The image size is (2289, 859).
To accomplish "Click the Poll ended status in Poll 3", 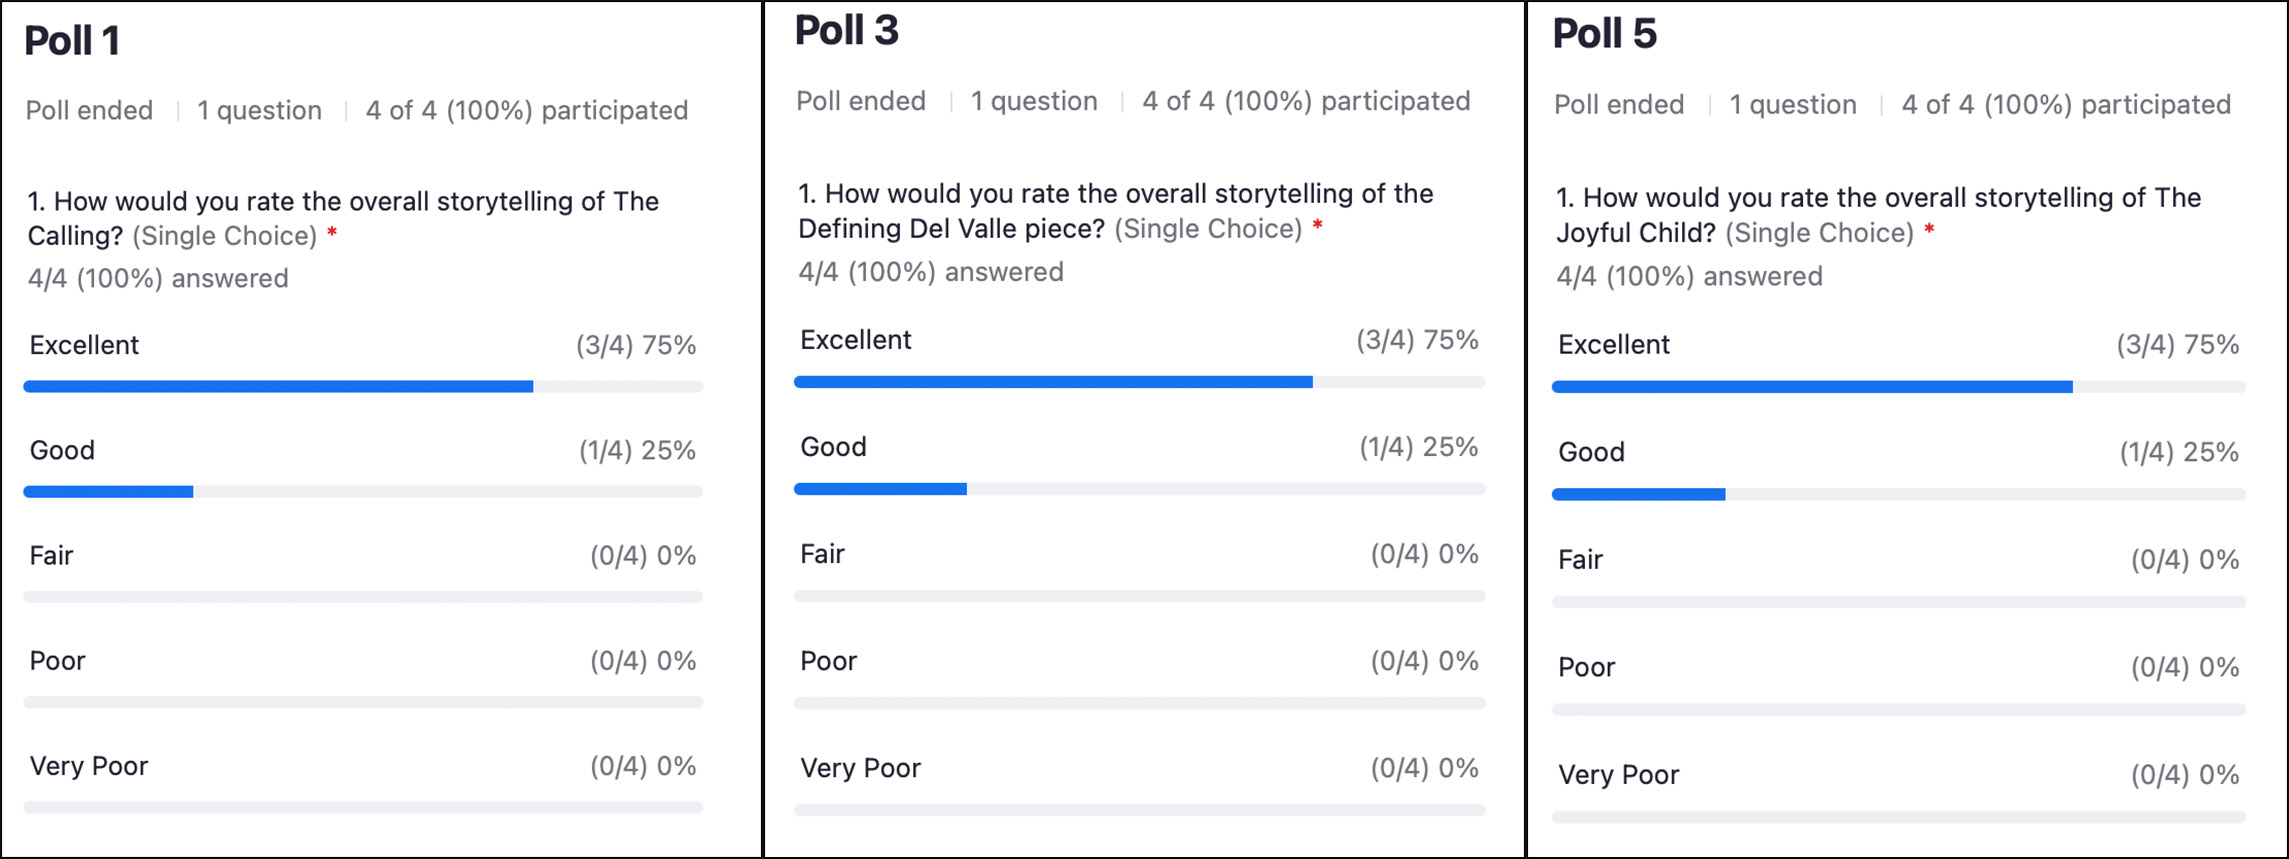I will 860,101.
